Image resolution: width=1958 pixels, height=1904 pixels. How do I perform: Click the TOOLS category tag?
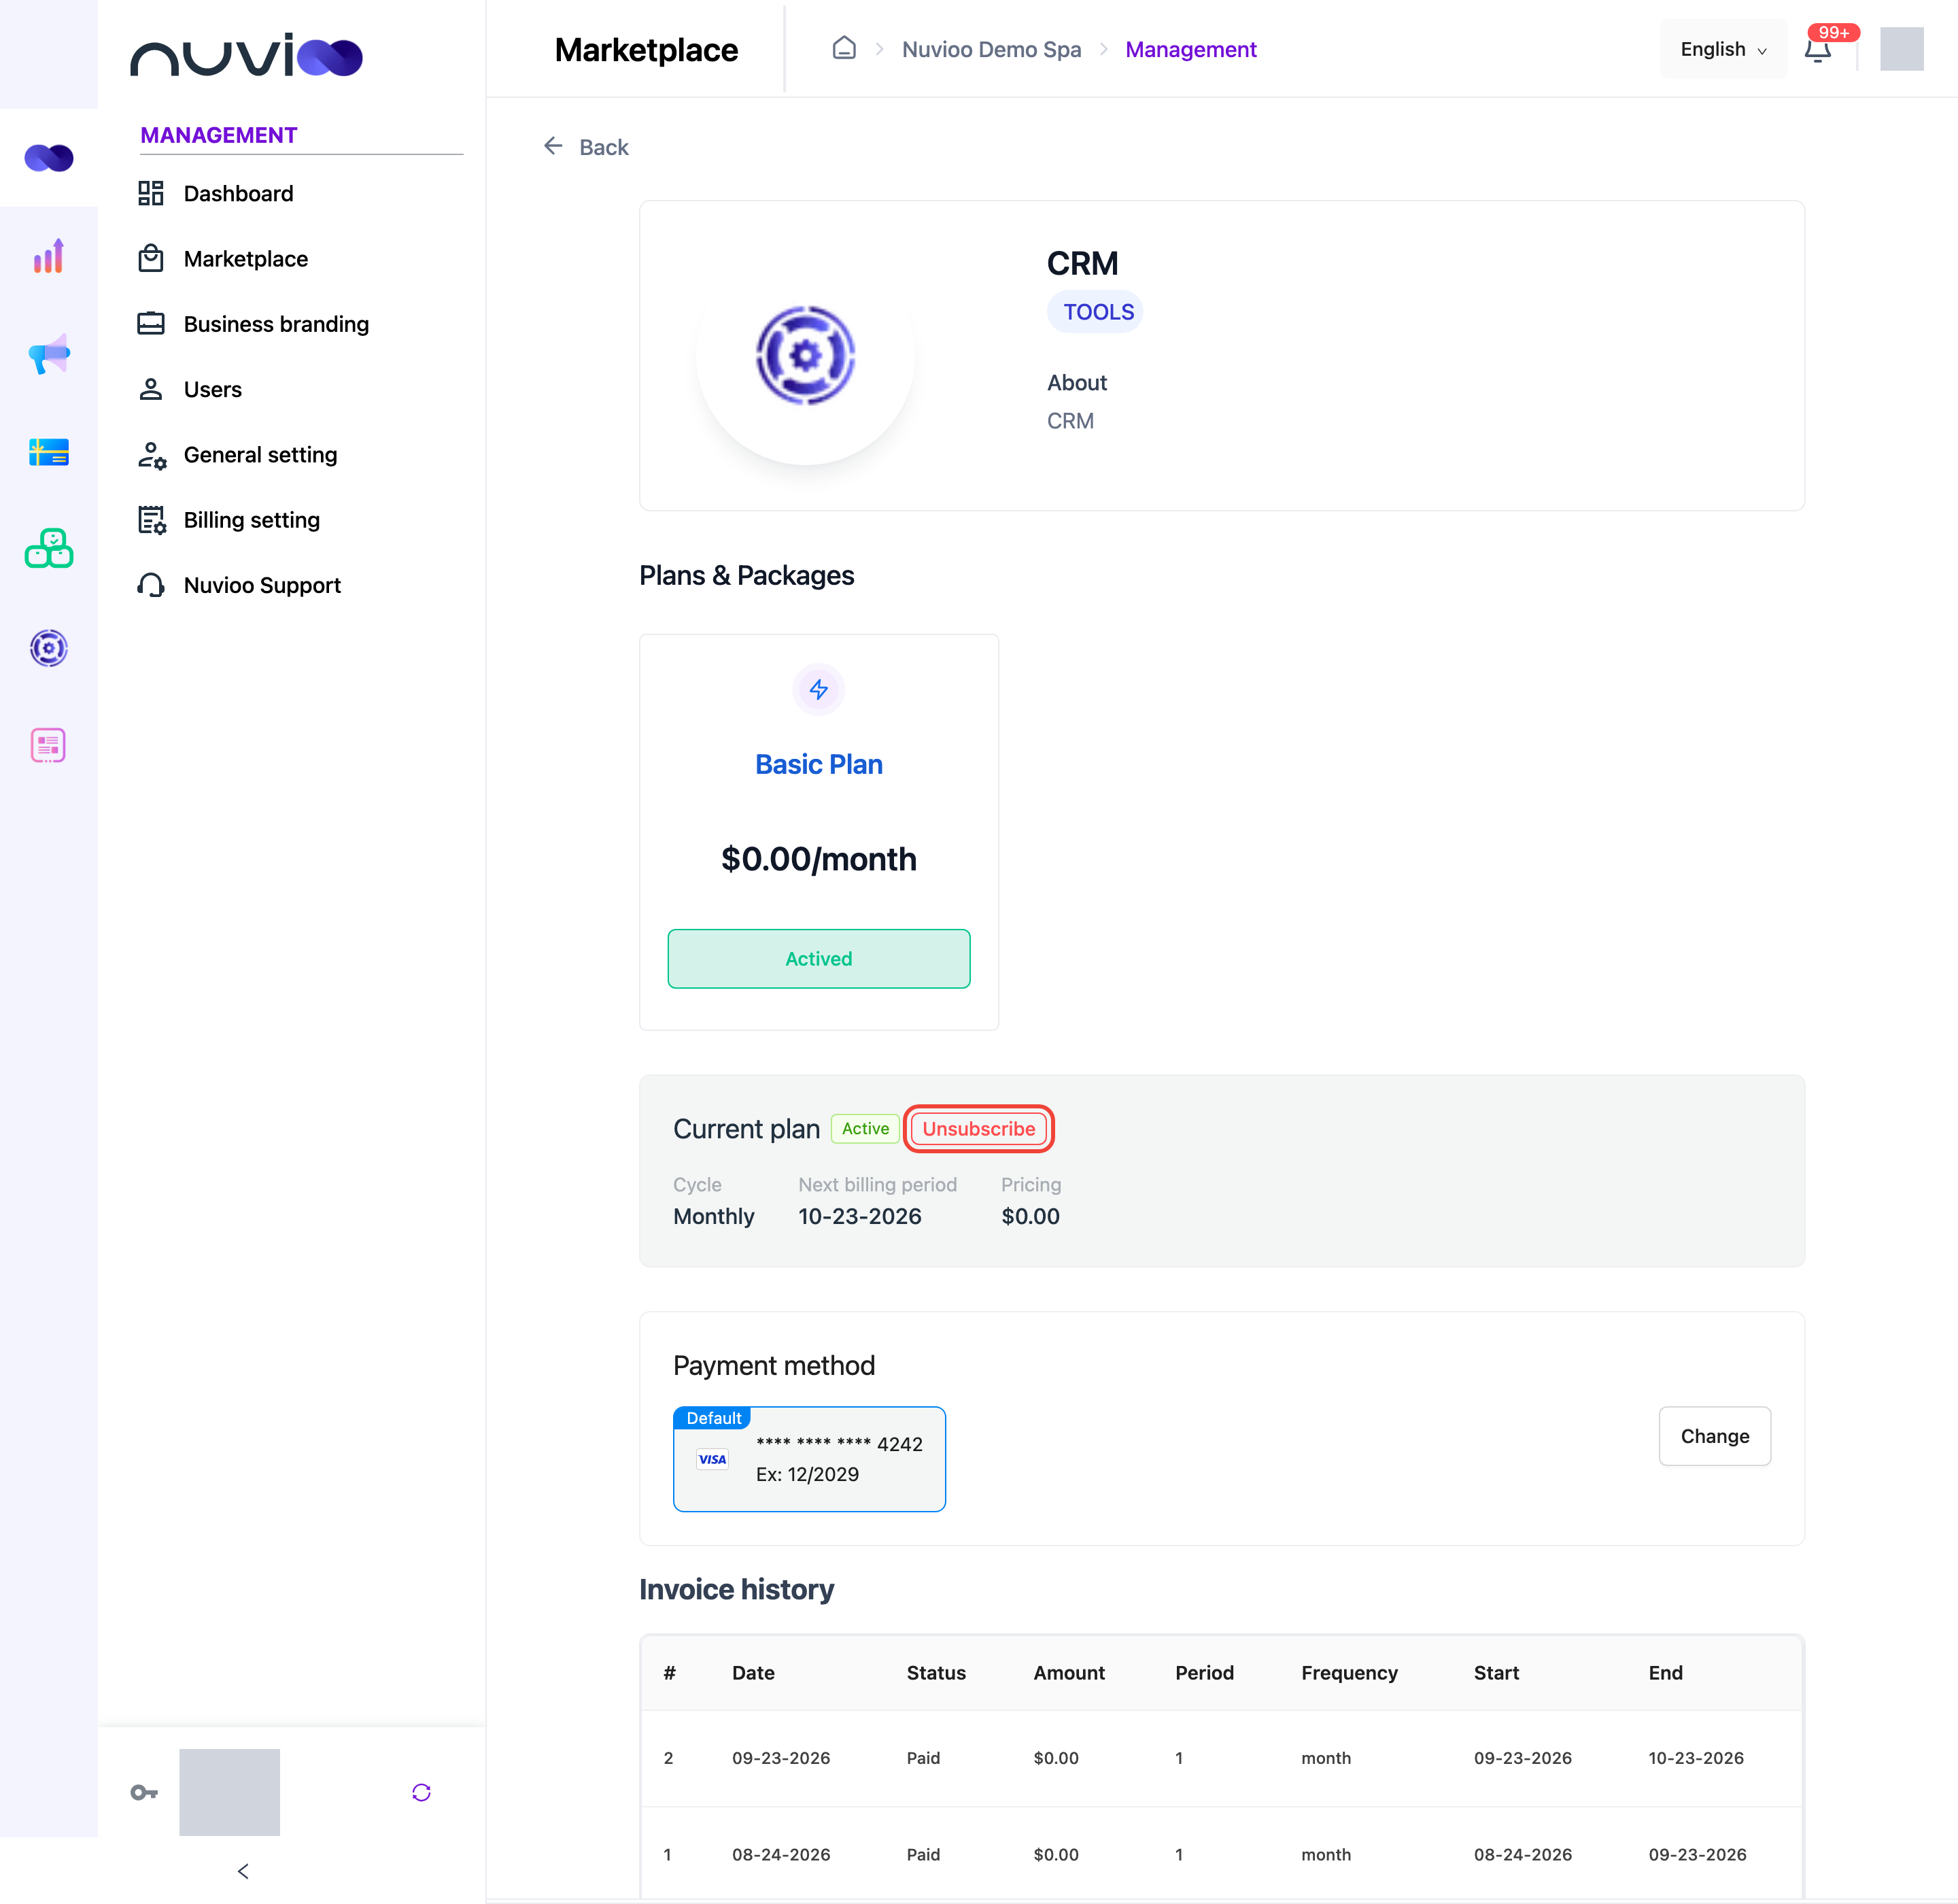pyautogui.click(x=1095, y=312)
